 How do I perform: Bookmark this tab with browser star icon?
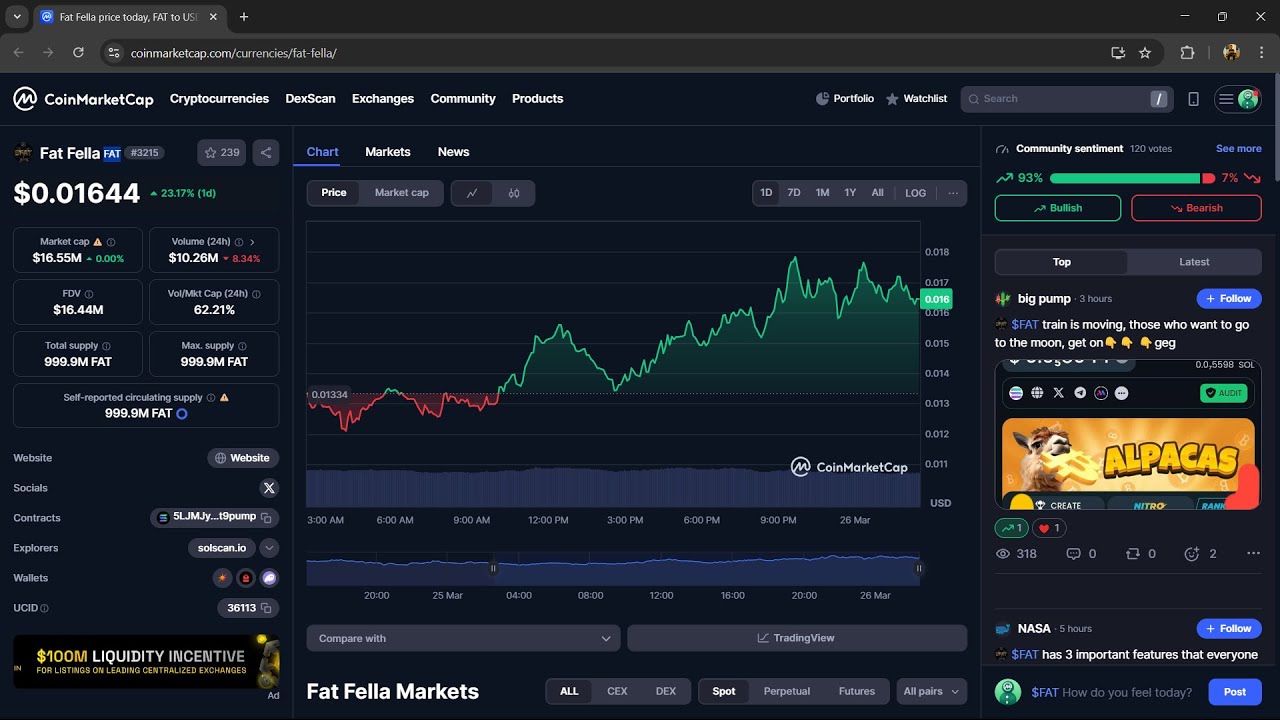pyautogui.click(x=1145, y=53)
